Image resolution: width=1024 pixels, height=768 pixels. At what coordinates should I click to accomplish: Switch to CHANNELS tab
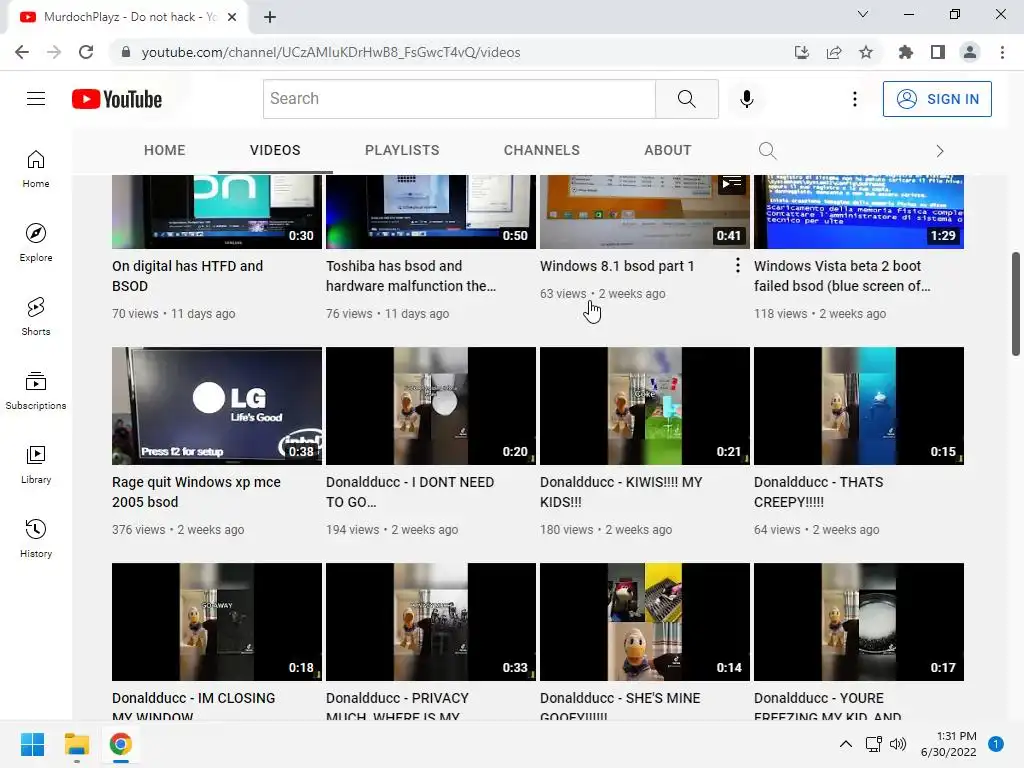541,150
